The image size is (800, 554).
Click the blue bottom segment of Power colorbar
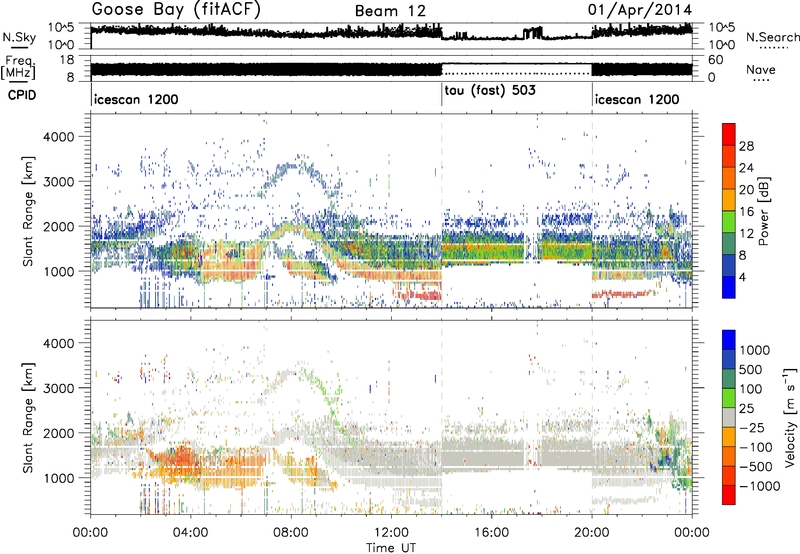coord(729,287)
